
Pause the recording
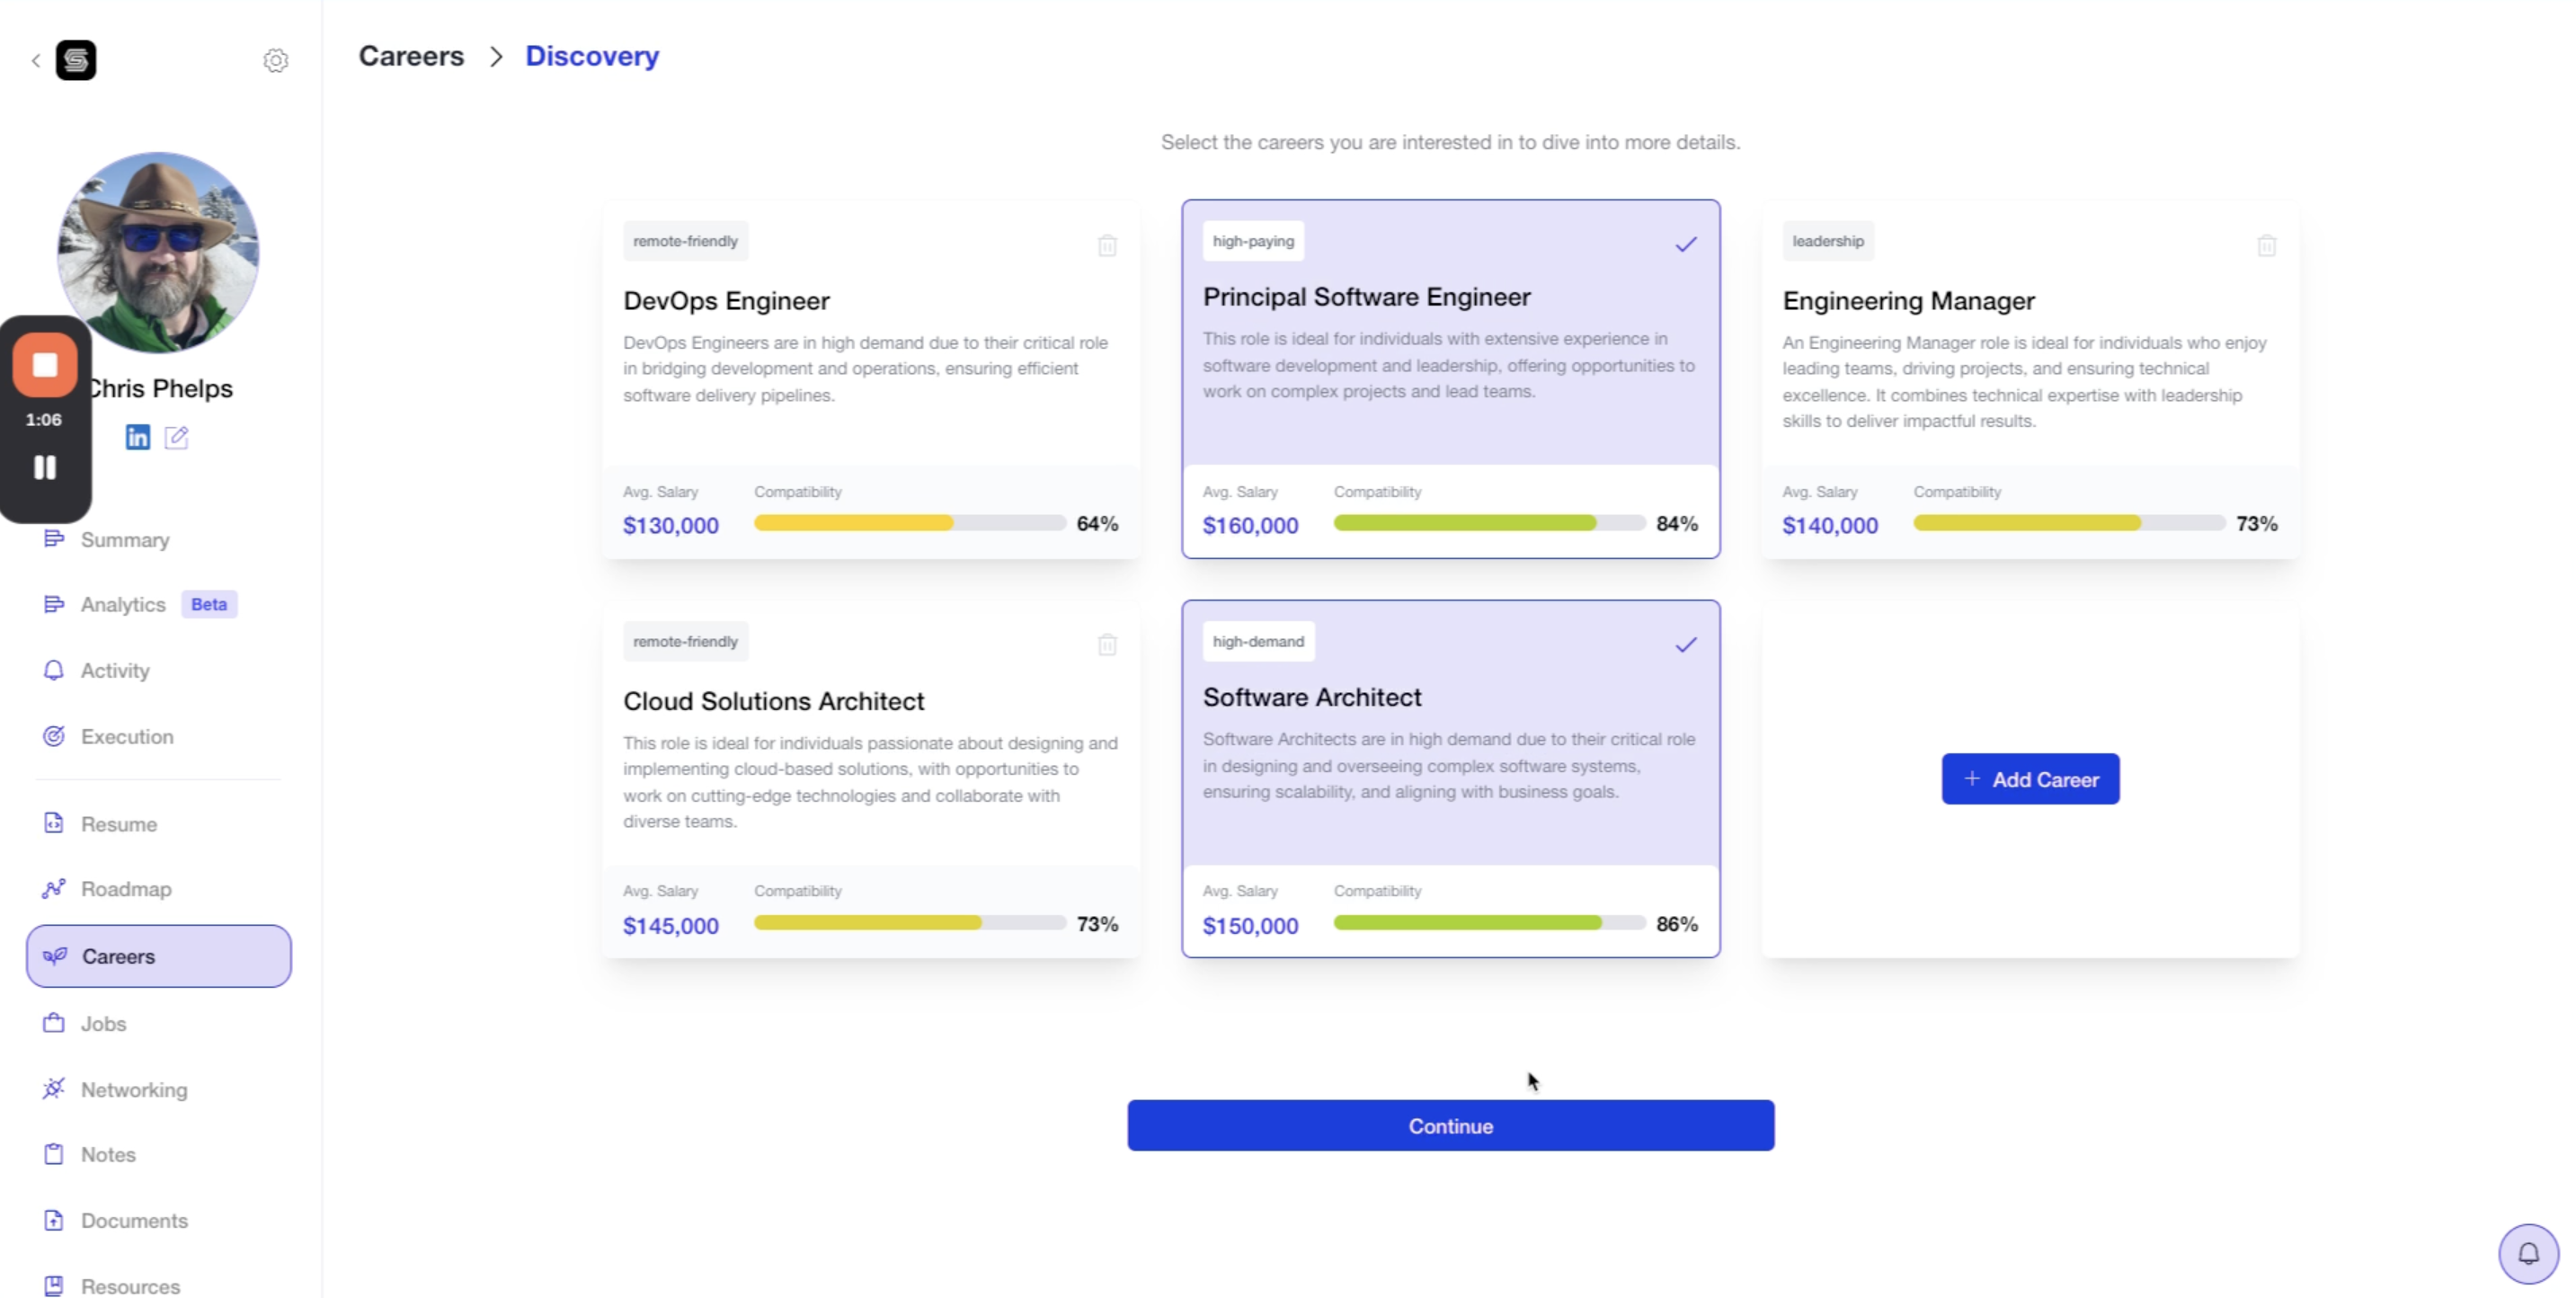click(45, 467)
